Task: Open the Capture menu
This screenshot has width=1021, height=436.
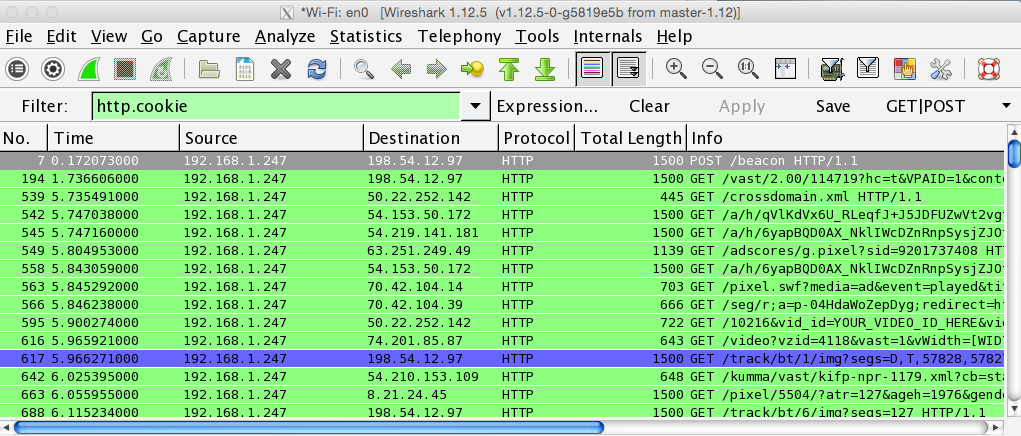Action: pyautogui.click(x=208, y=36)
